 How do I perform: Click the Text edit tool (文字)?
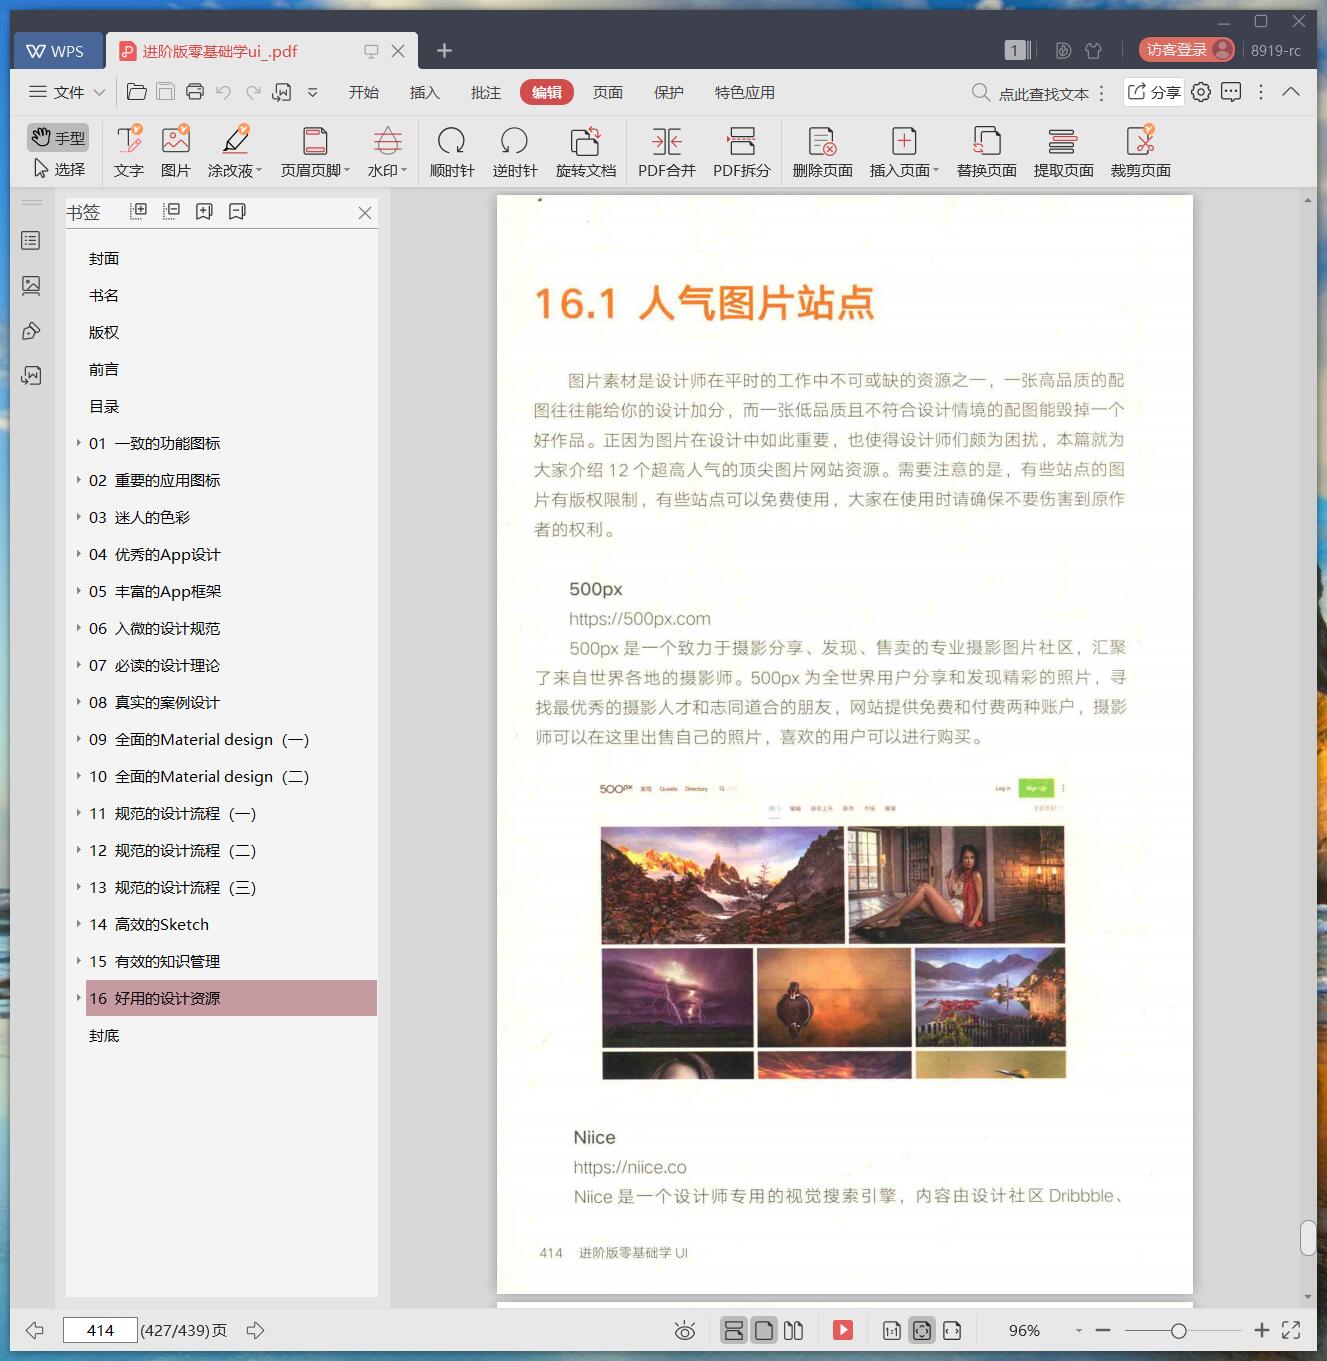point(129,151)
